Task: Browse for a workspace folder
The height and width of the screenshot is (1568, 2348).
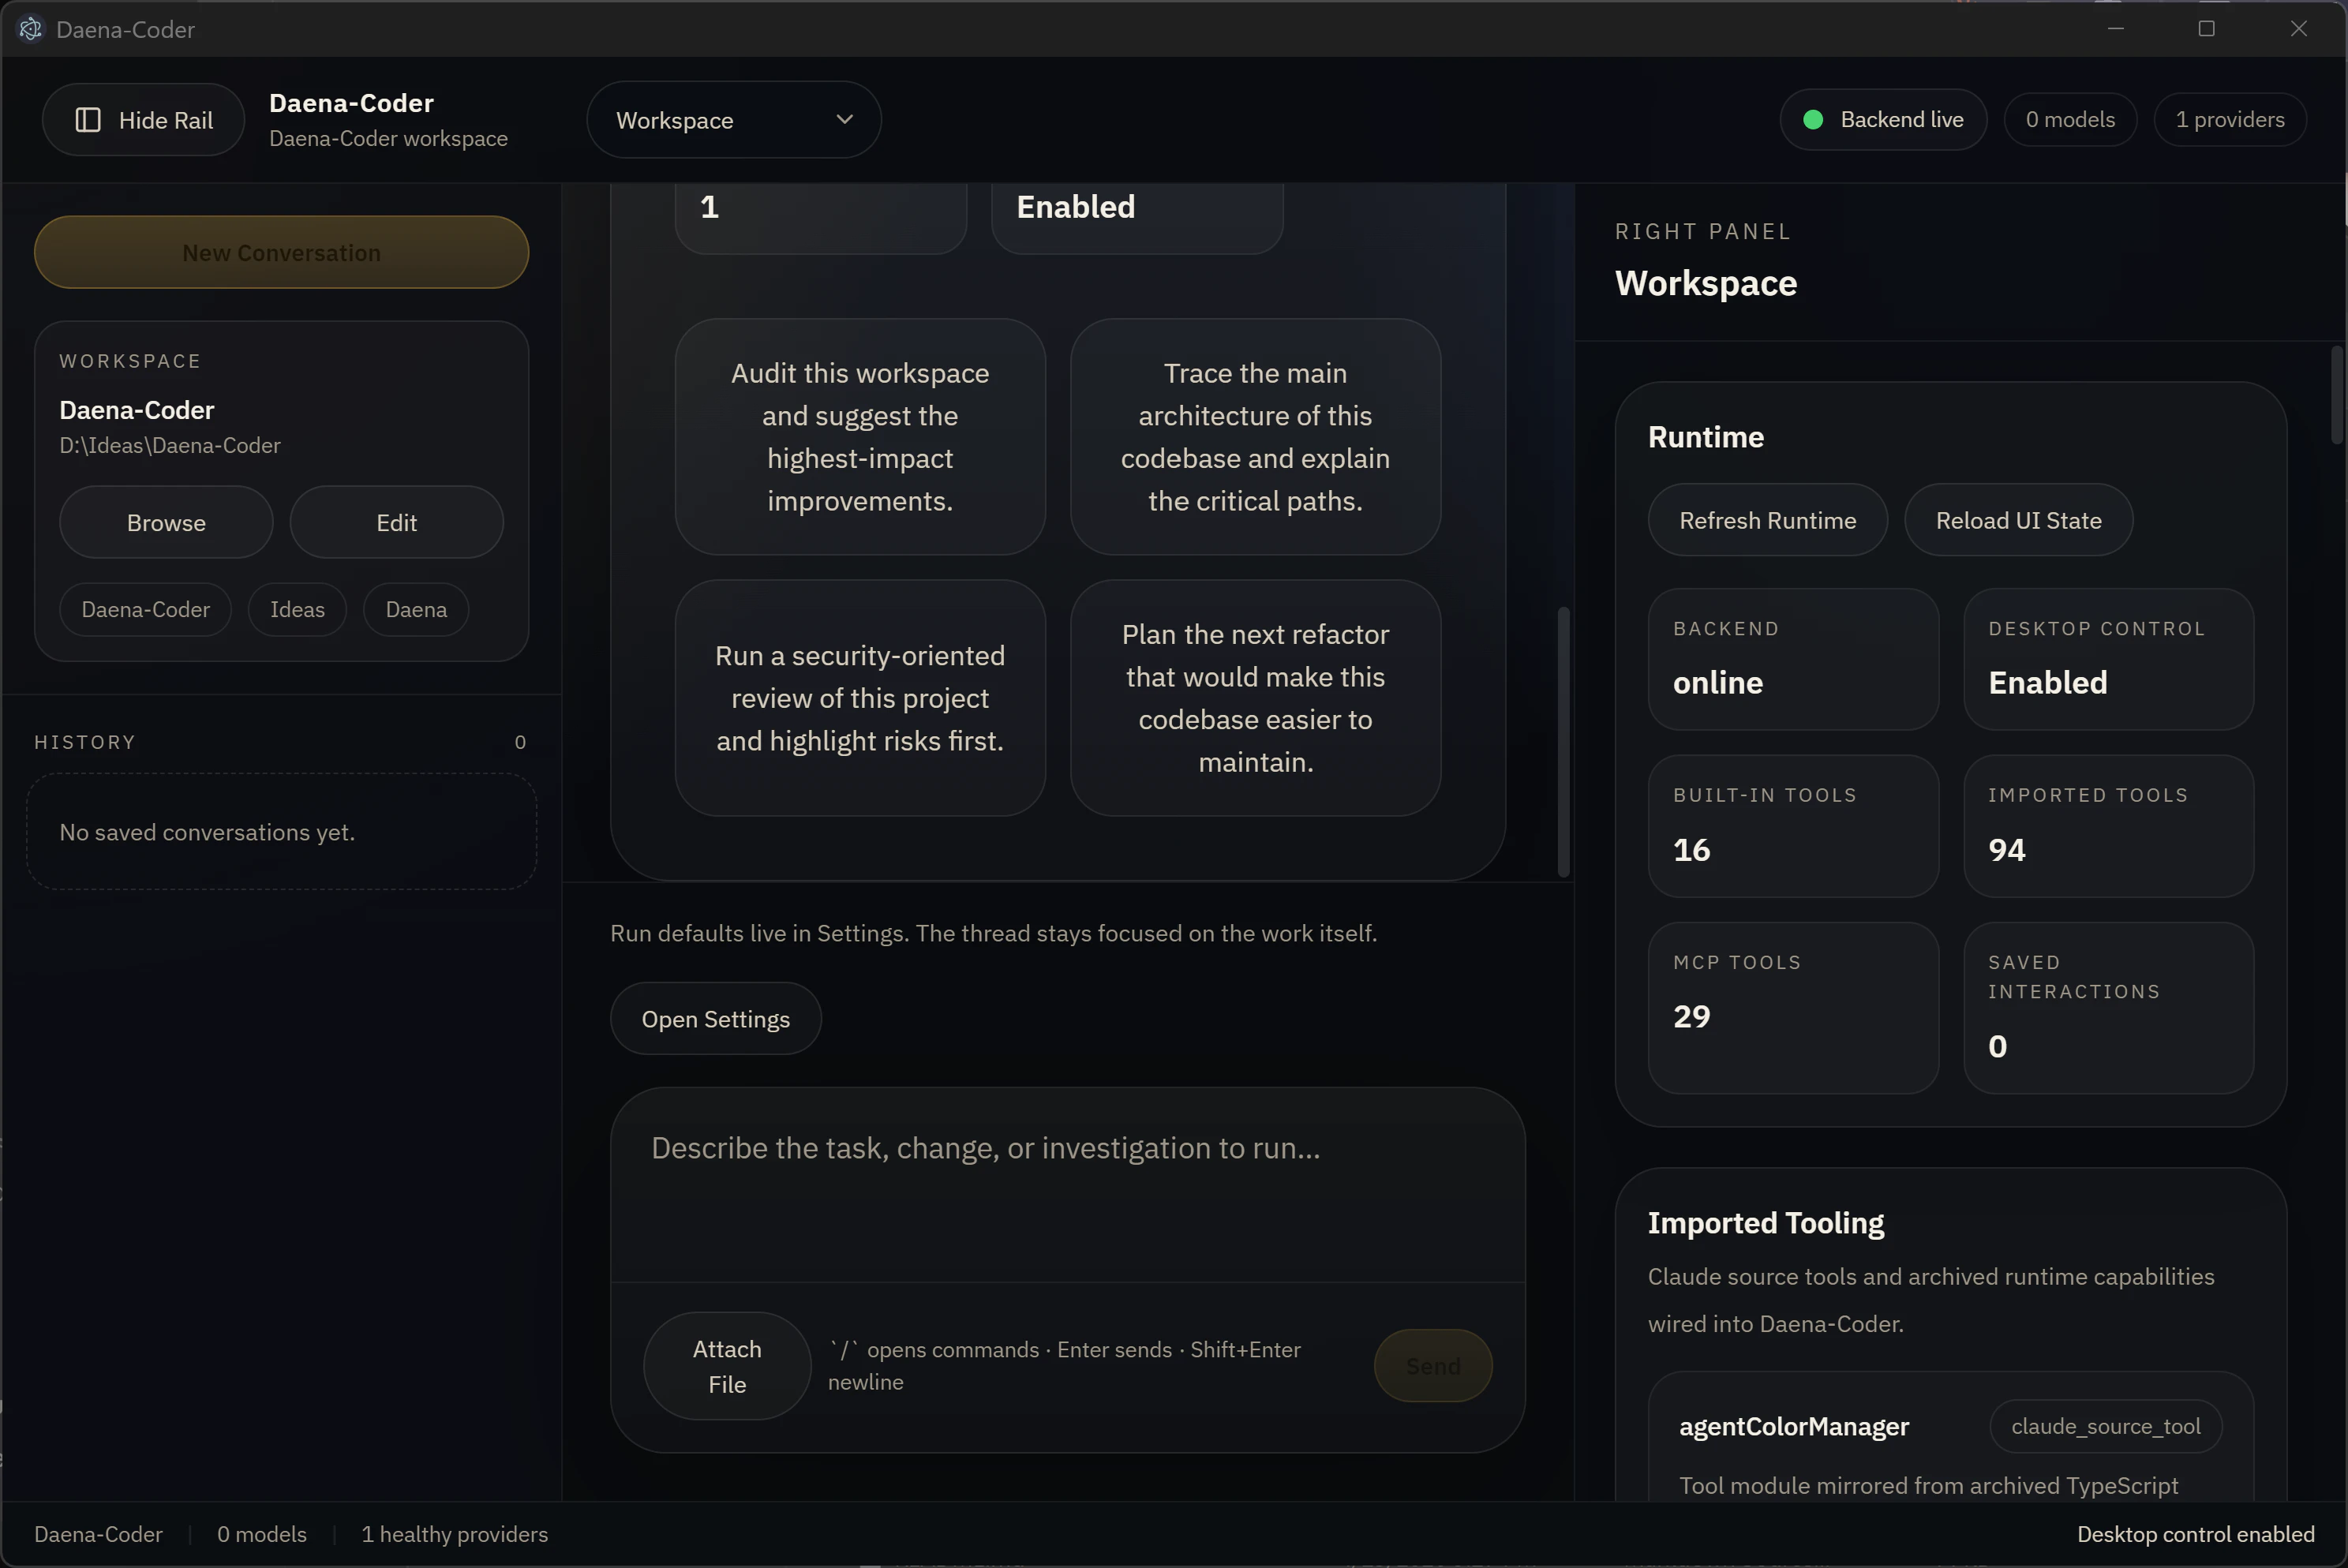Action: pyautogui.click(x=166, y=523)
